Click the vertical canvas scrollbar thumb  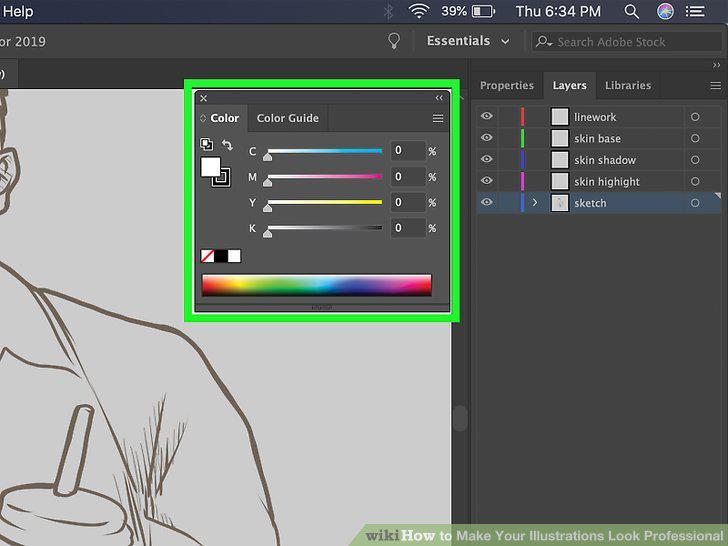tap(460, 418)
